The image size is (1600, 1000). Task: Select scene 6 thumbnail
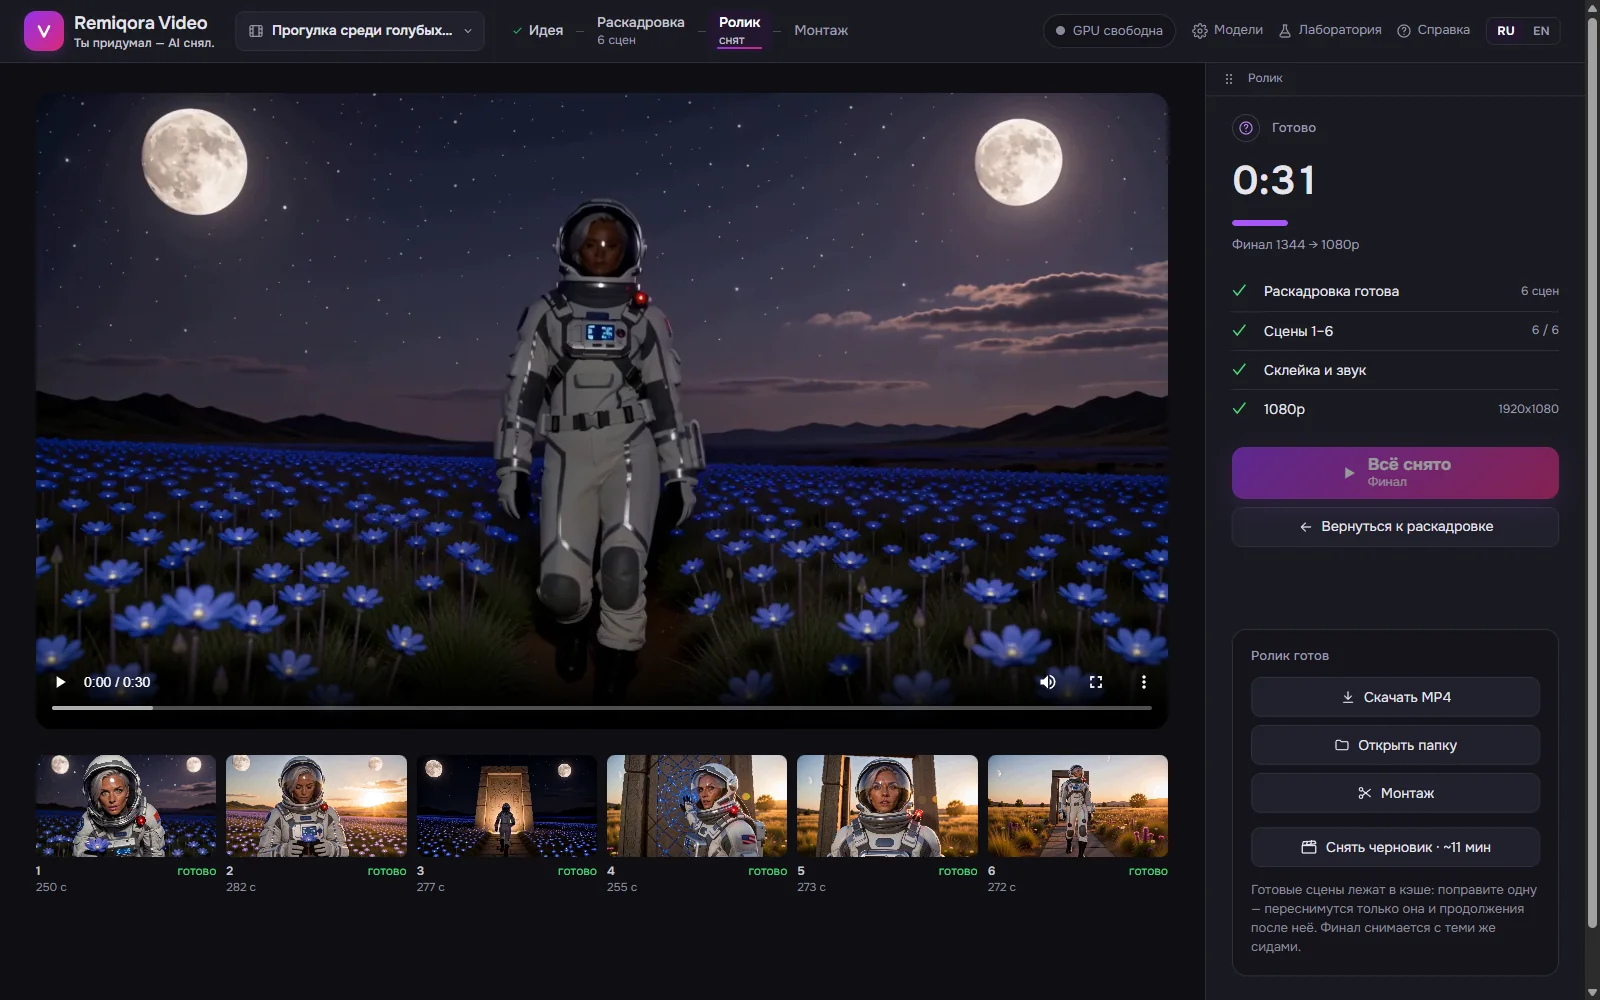(1078, 806)
